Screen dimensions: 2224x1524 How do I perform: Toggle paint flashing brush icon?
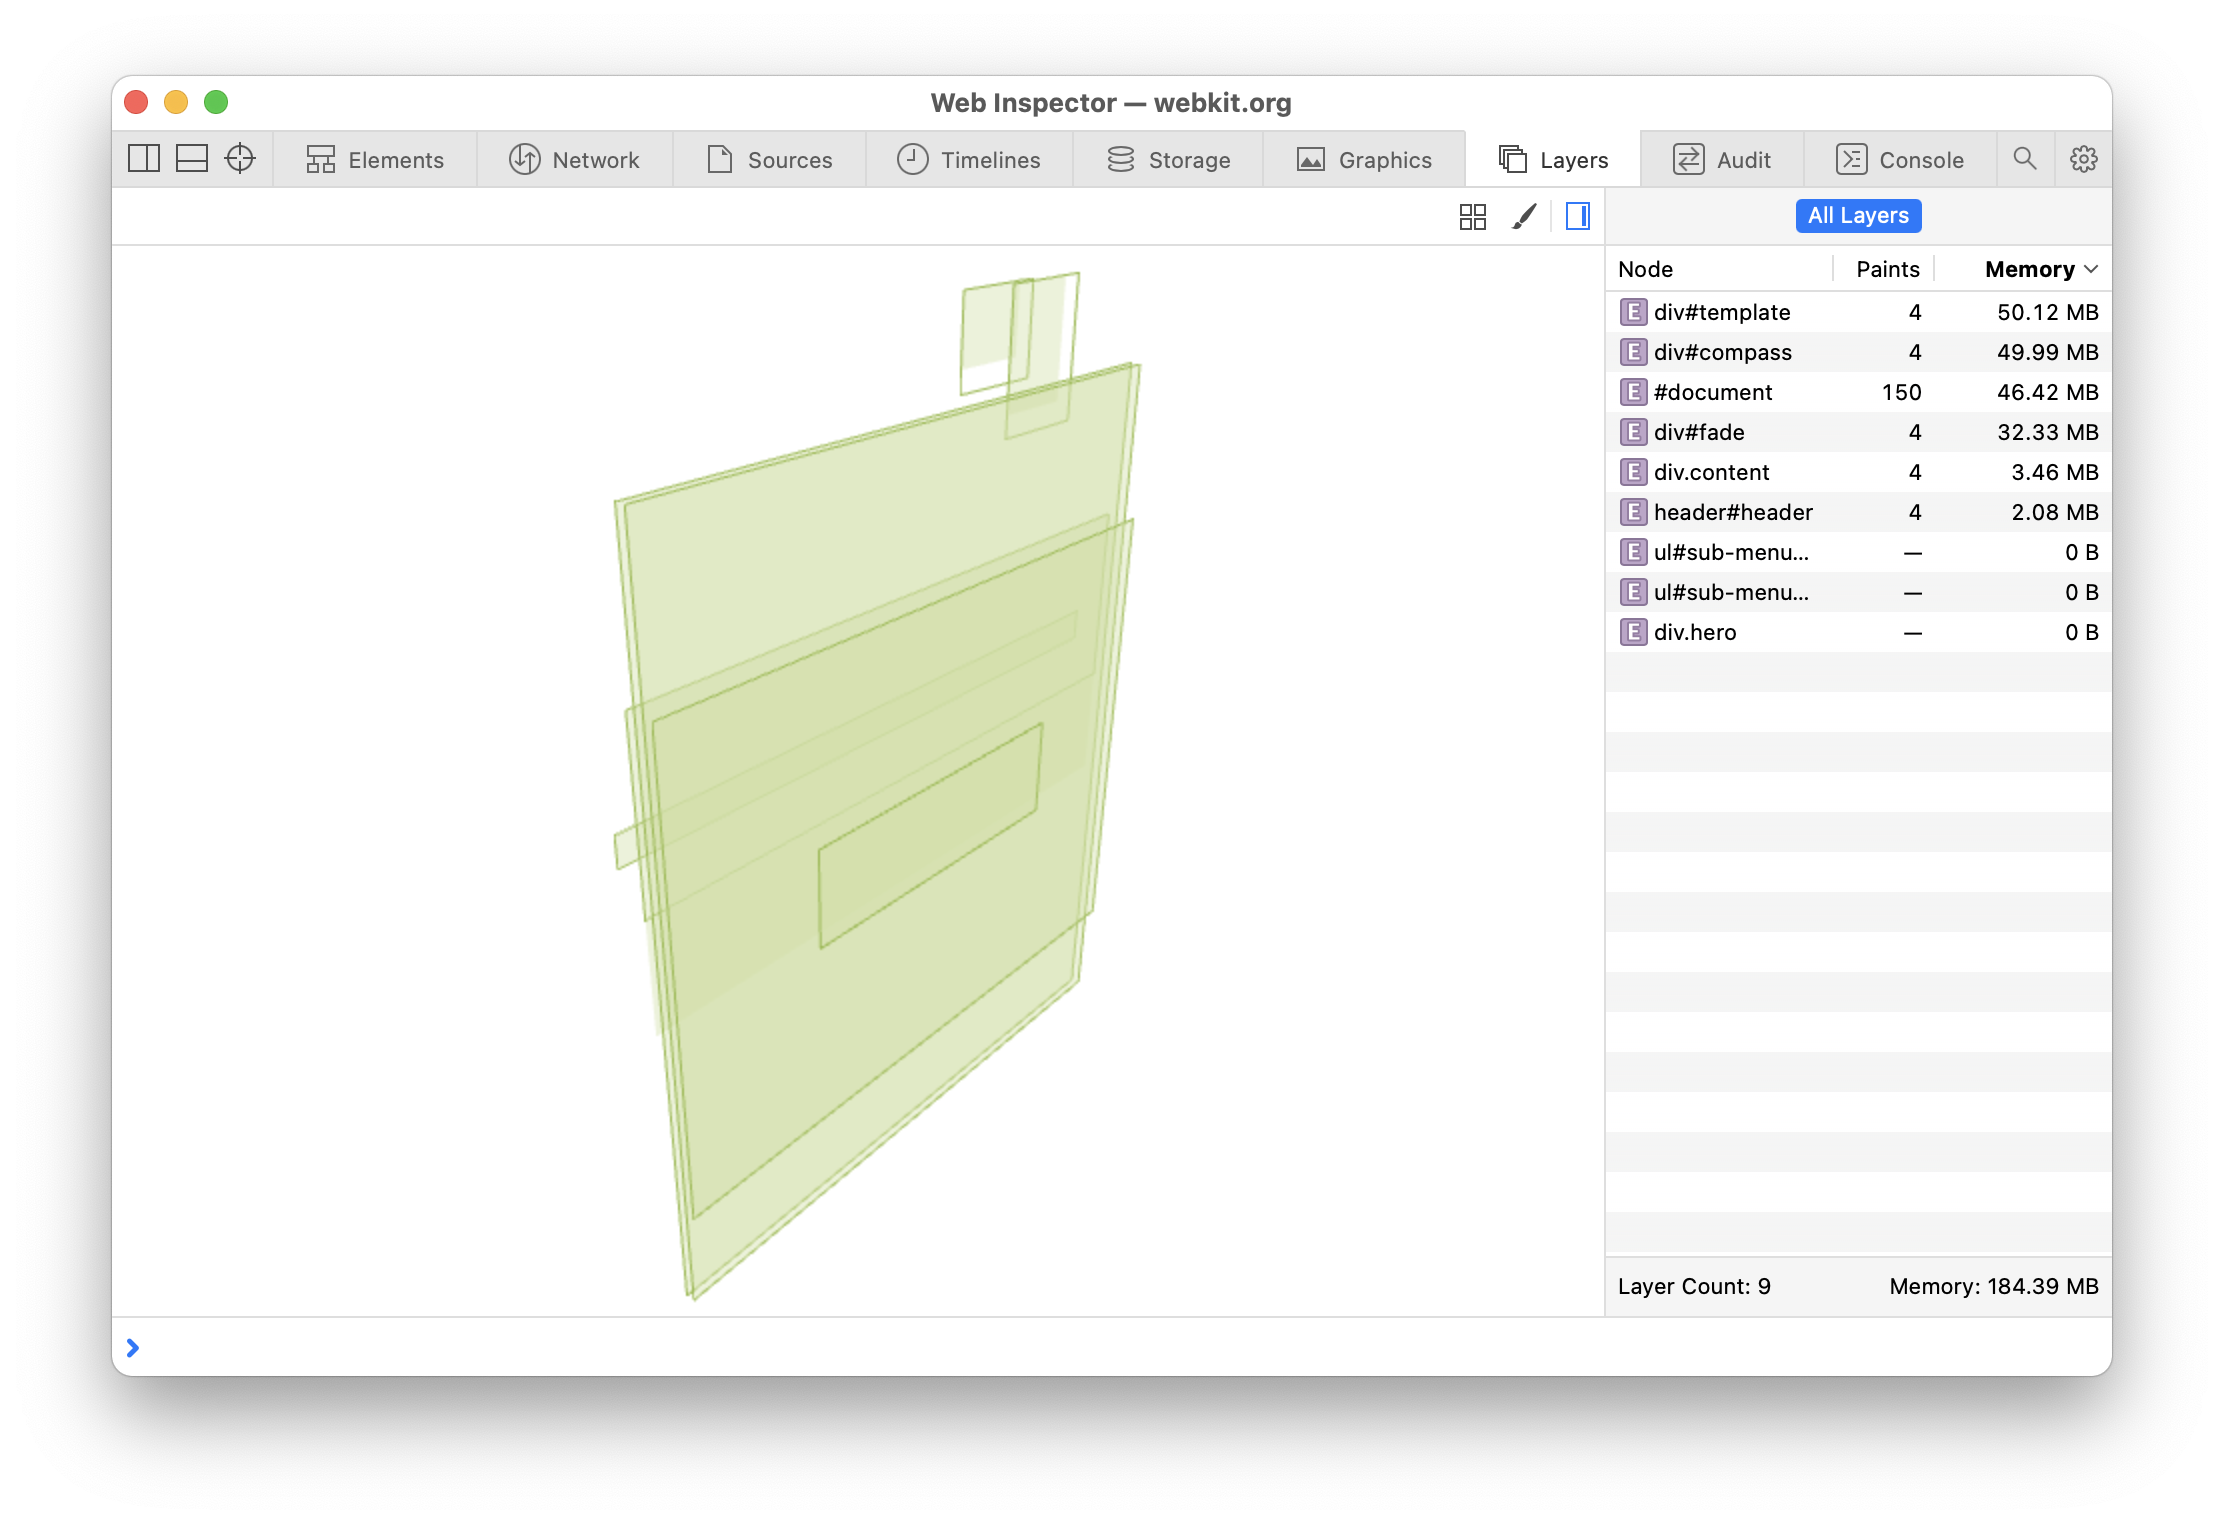pos(1524,217)
